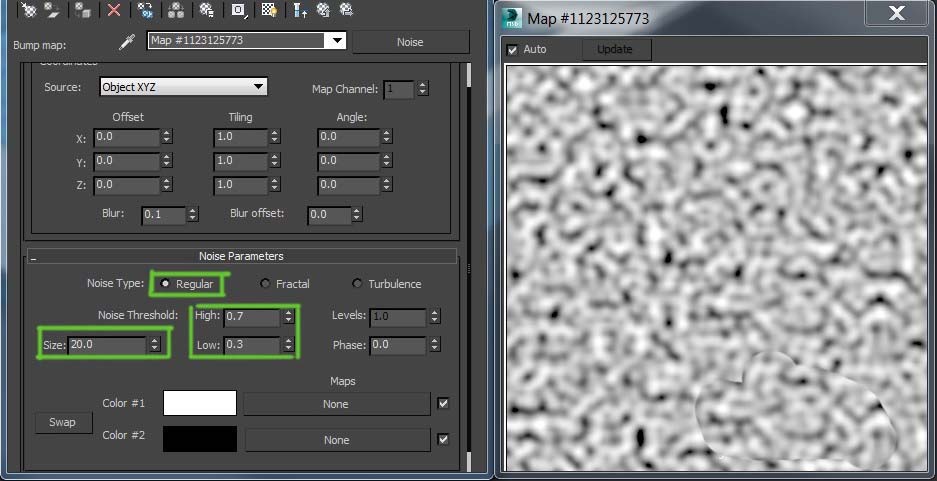
Task: Click Update in map preview window
Action: tap(616, 50)
